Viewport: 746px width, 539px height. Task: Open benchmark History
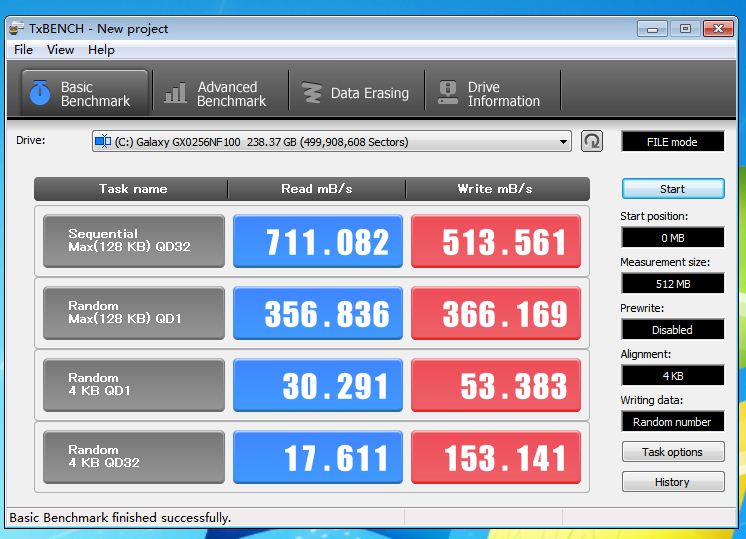click(673, 482)
